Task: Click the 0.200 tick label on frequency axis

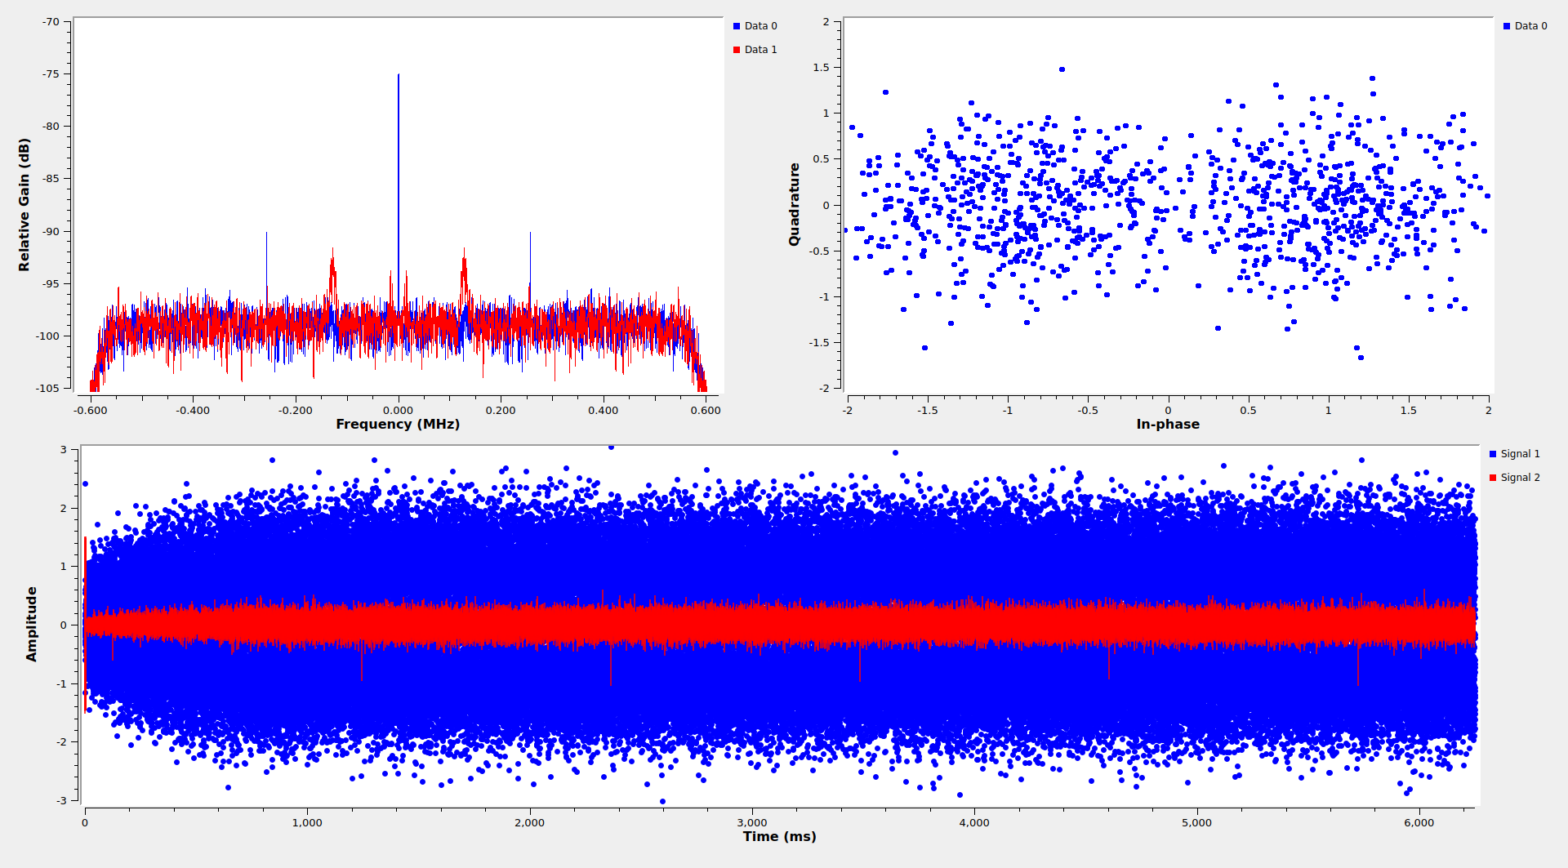Action: click(x=500, y=410)
